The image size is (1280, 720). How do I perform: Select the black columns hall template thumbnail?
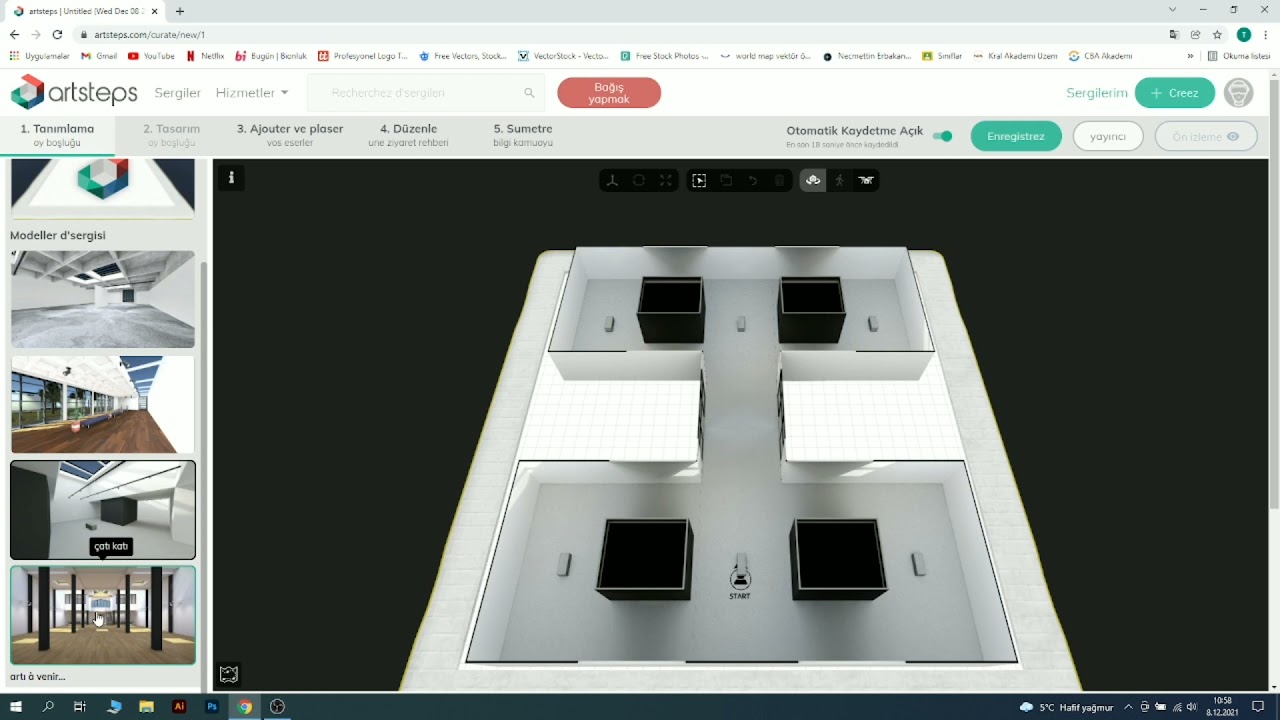pyautogui.click(x=103, y=615)
